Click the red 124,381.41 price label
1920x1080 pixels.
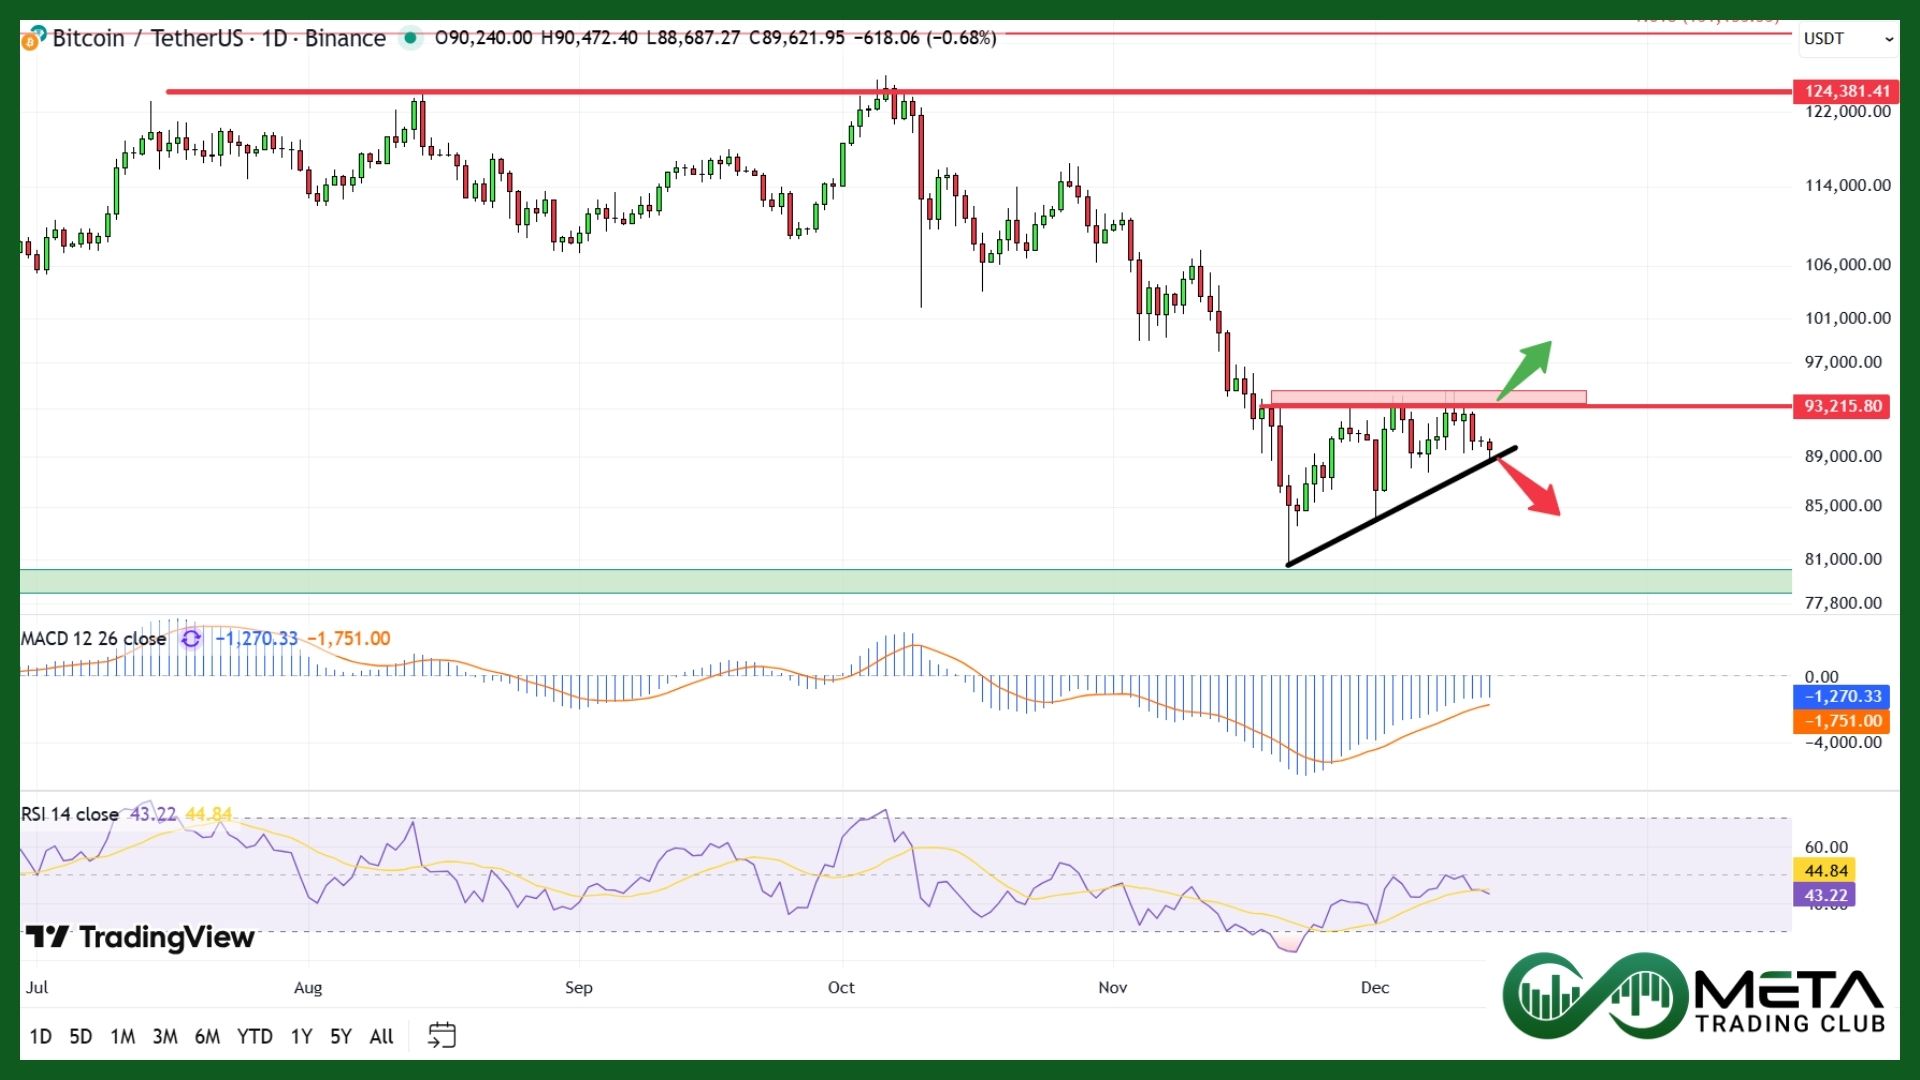pyautogui.click(x=1846, y=91)
